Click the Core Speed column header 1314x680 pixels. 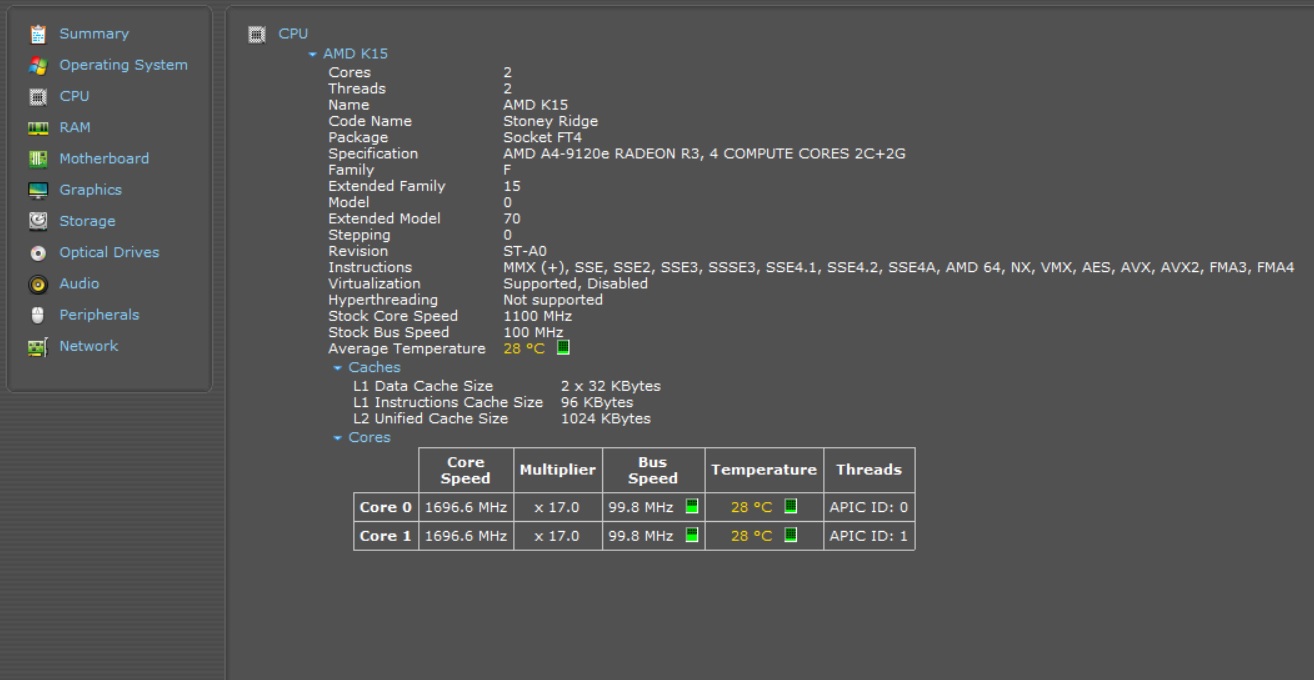click(465, 470)
